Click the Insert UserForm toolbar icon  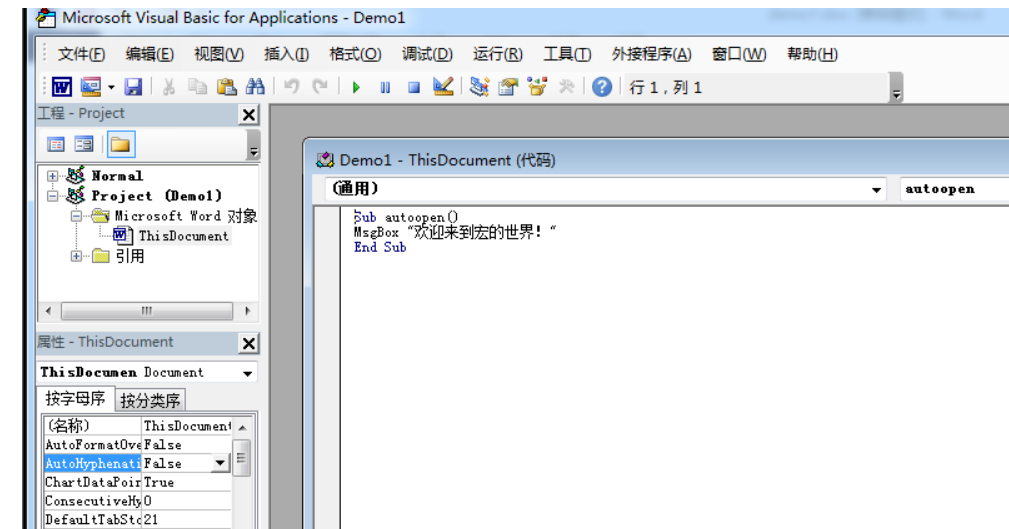(x=91, y=87)
